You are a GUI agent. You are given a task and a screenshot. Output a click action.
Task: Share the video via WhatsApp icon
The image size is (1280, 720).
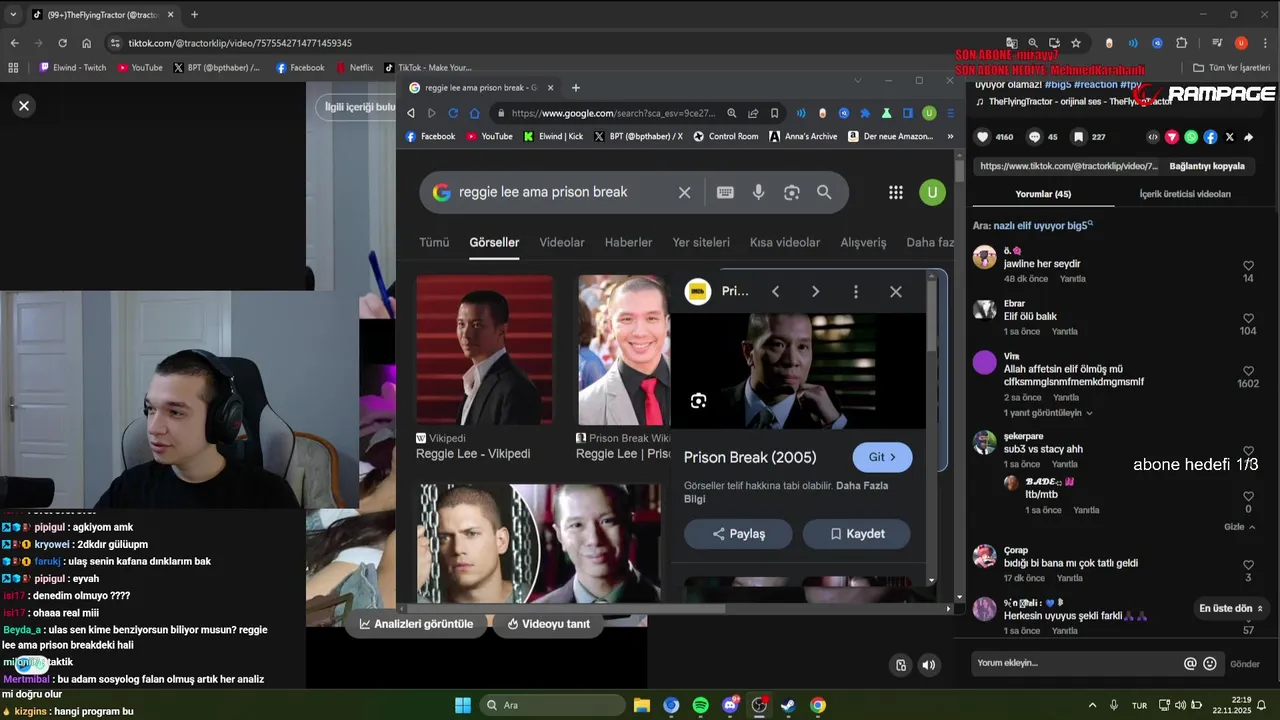pos(1191,137)
